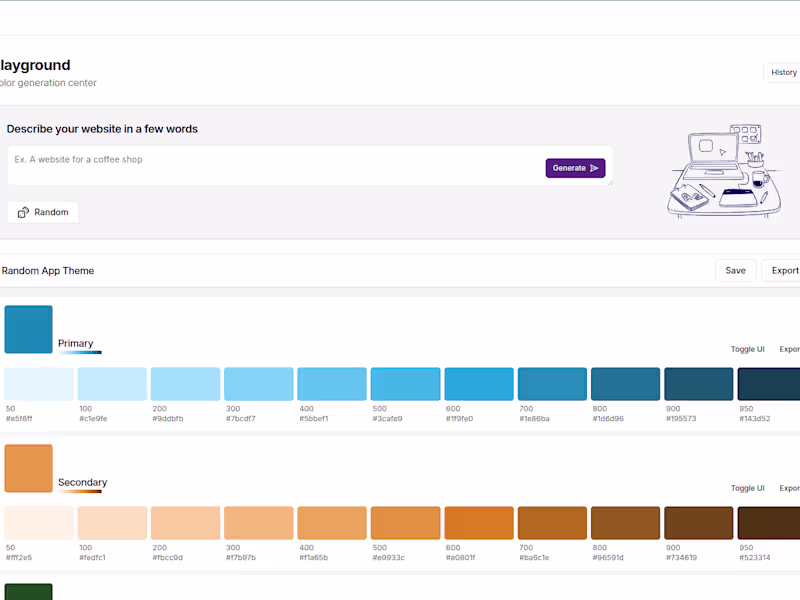Screen dimensions: 800x600
Task: Pick Primary 500 swatch #3cafe9
Action: pyautogui.click(x=405, y=384)
